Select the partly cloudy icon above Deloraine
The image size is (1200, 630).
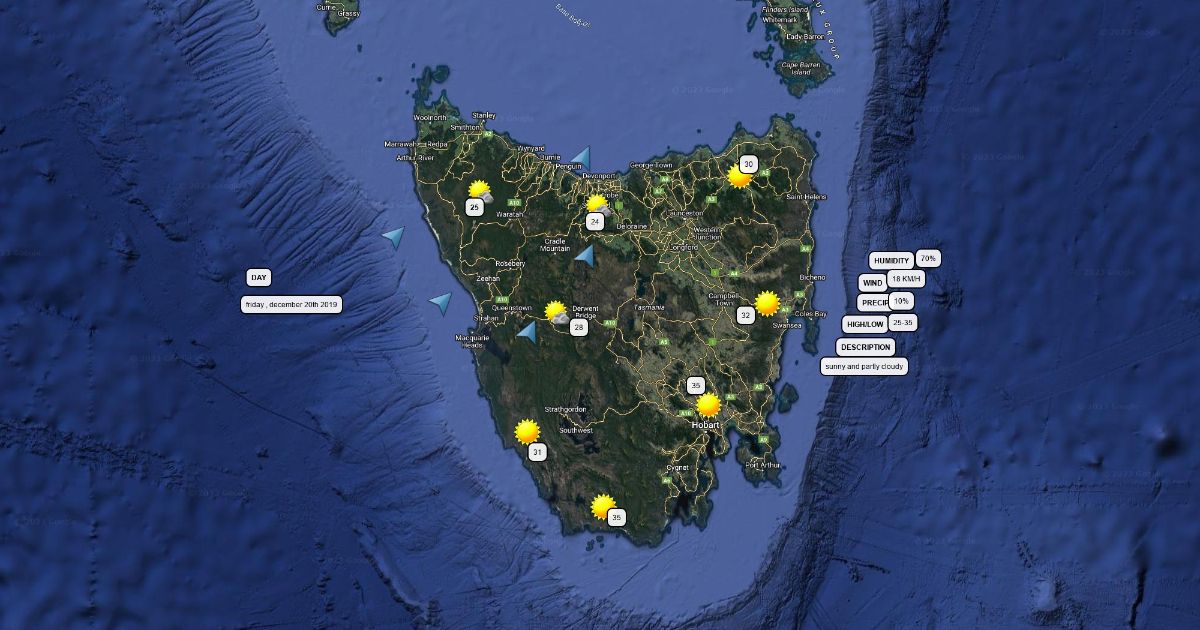[x=598, y=205]
